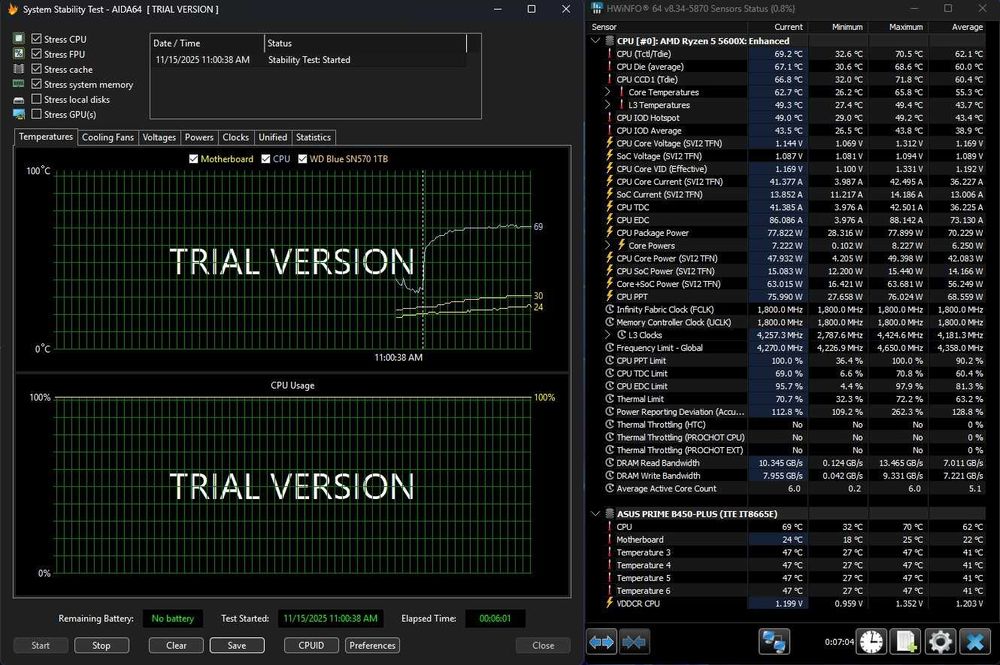
Task: Collapse the AMD Ryzen 5 5600X sensor section
Action: [597, 41]
